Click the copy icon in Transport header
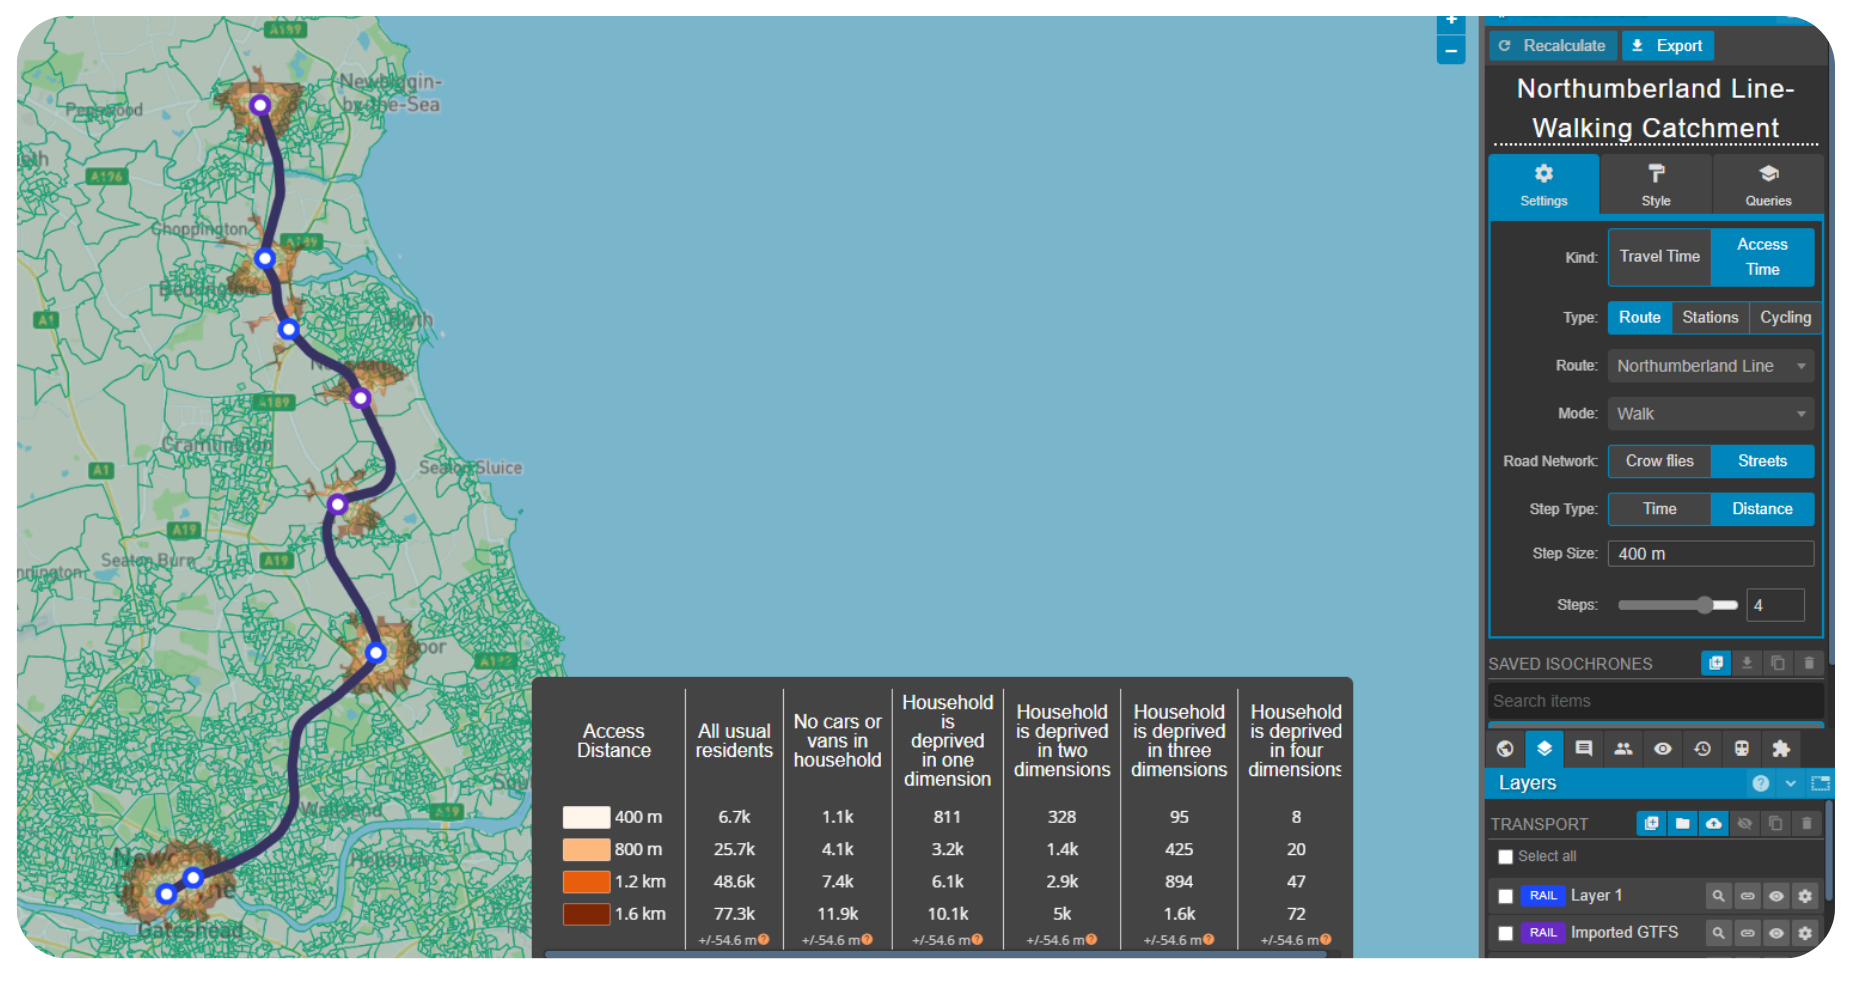 coord(1775,823)
